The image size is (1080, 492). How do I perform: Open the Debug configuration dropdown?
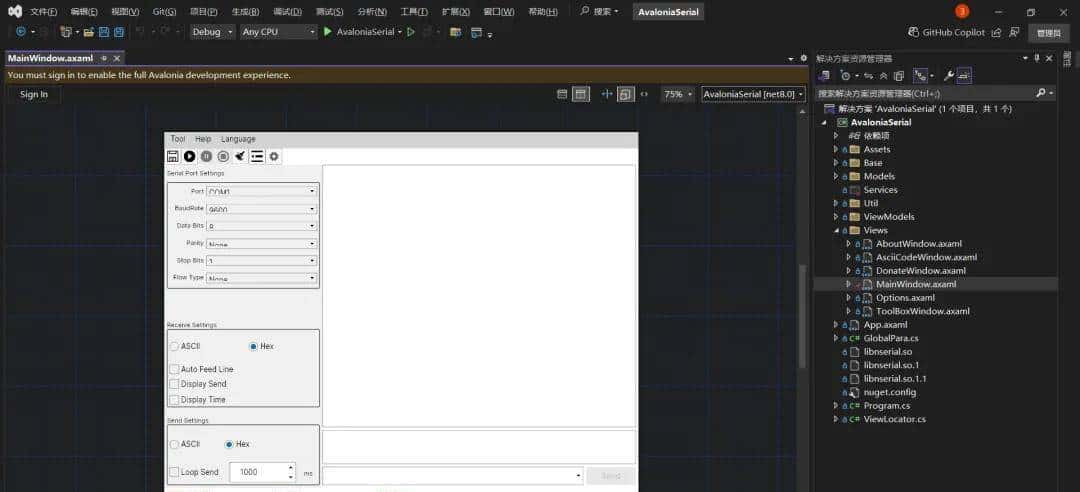pos(213,32)
